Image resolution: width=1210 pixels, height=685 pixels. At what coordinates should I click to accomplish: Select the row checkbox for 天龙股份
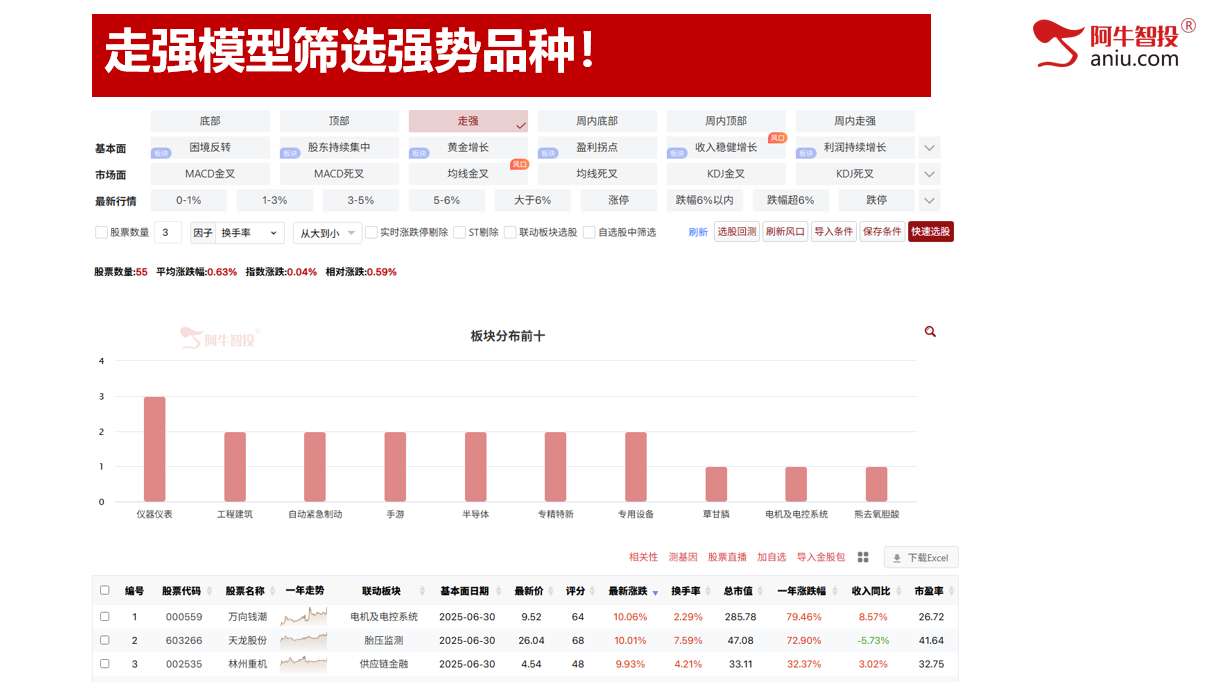click(x=105, y=640)
